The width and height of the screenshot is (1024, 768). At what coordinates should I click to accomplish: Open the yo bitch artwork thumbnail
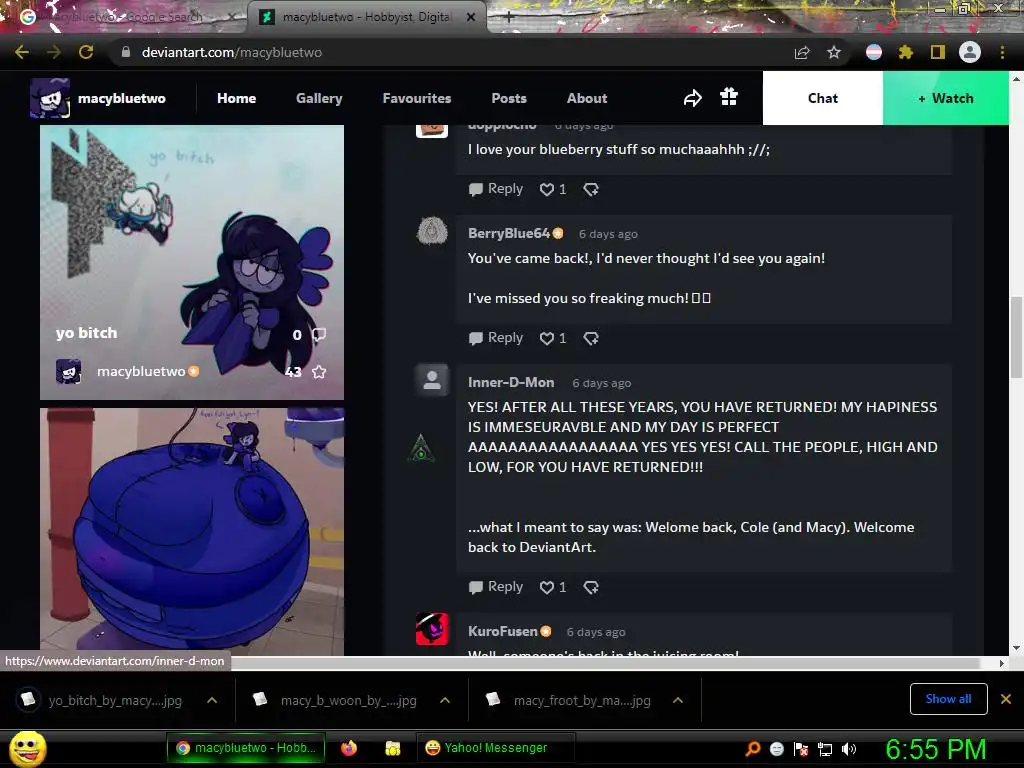tap(192, 263)
